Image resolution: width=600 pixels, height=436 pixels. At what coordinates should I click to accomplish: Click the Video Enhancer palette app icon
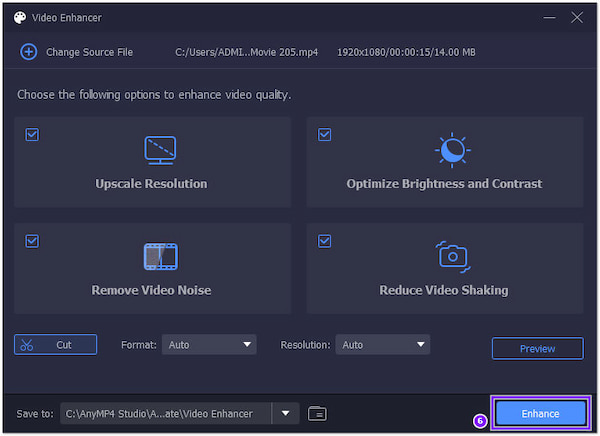click(x=20, y=18)
